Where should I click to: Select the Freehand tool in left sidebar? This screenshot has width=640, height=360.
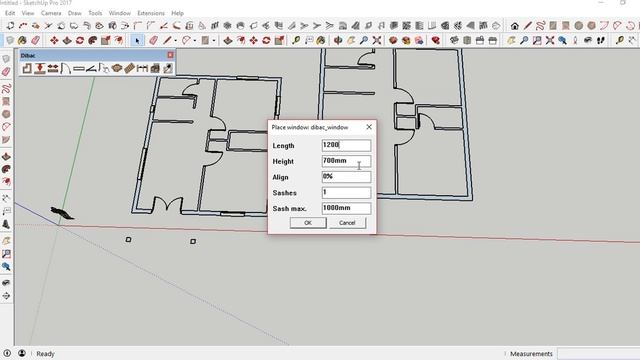coord(6,89)
